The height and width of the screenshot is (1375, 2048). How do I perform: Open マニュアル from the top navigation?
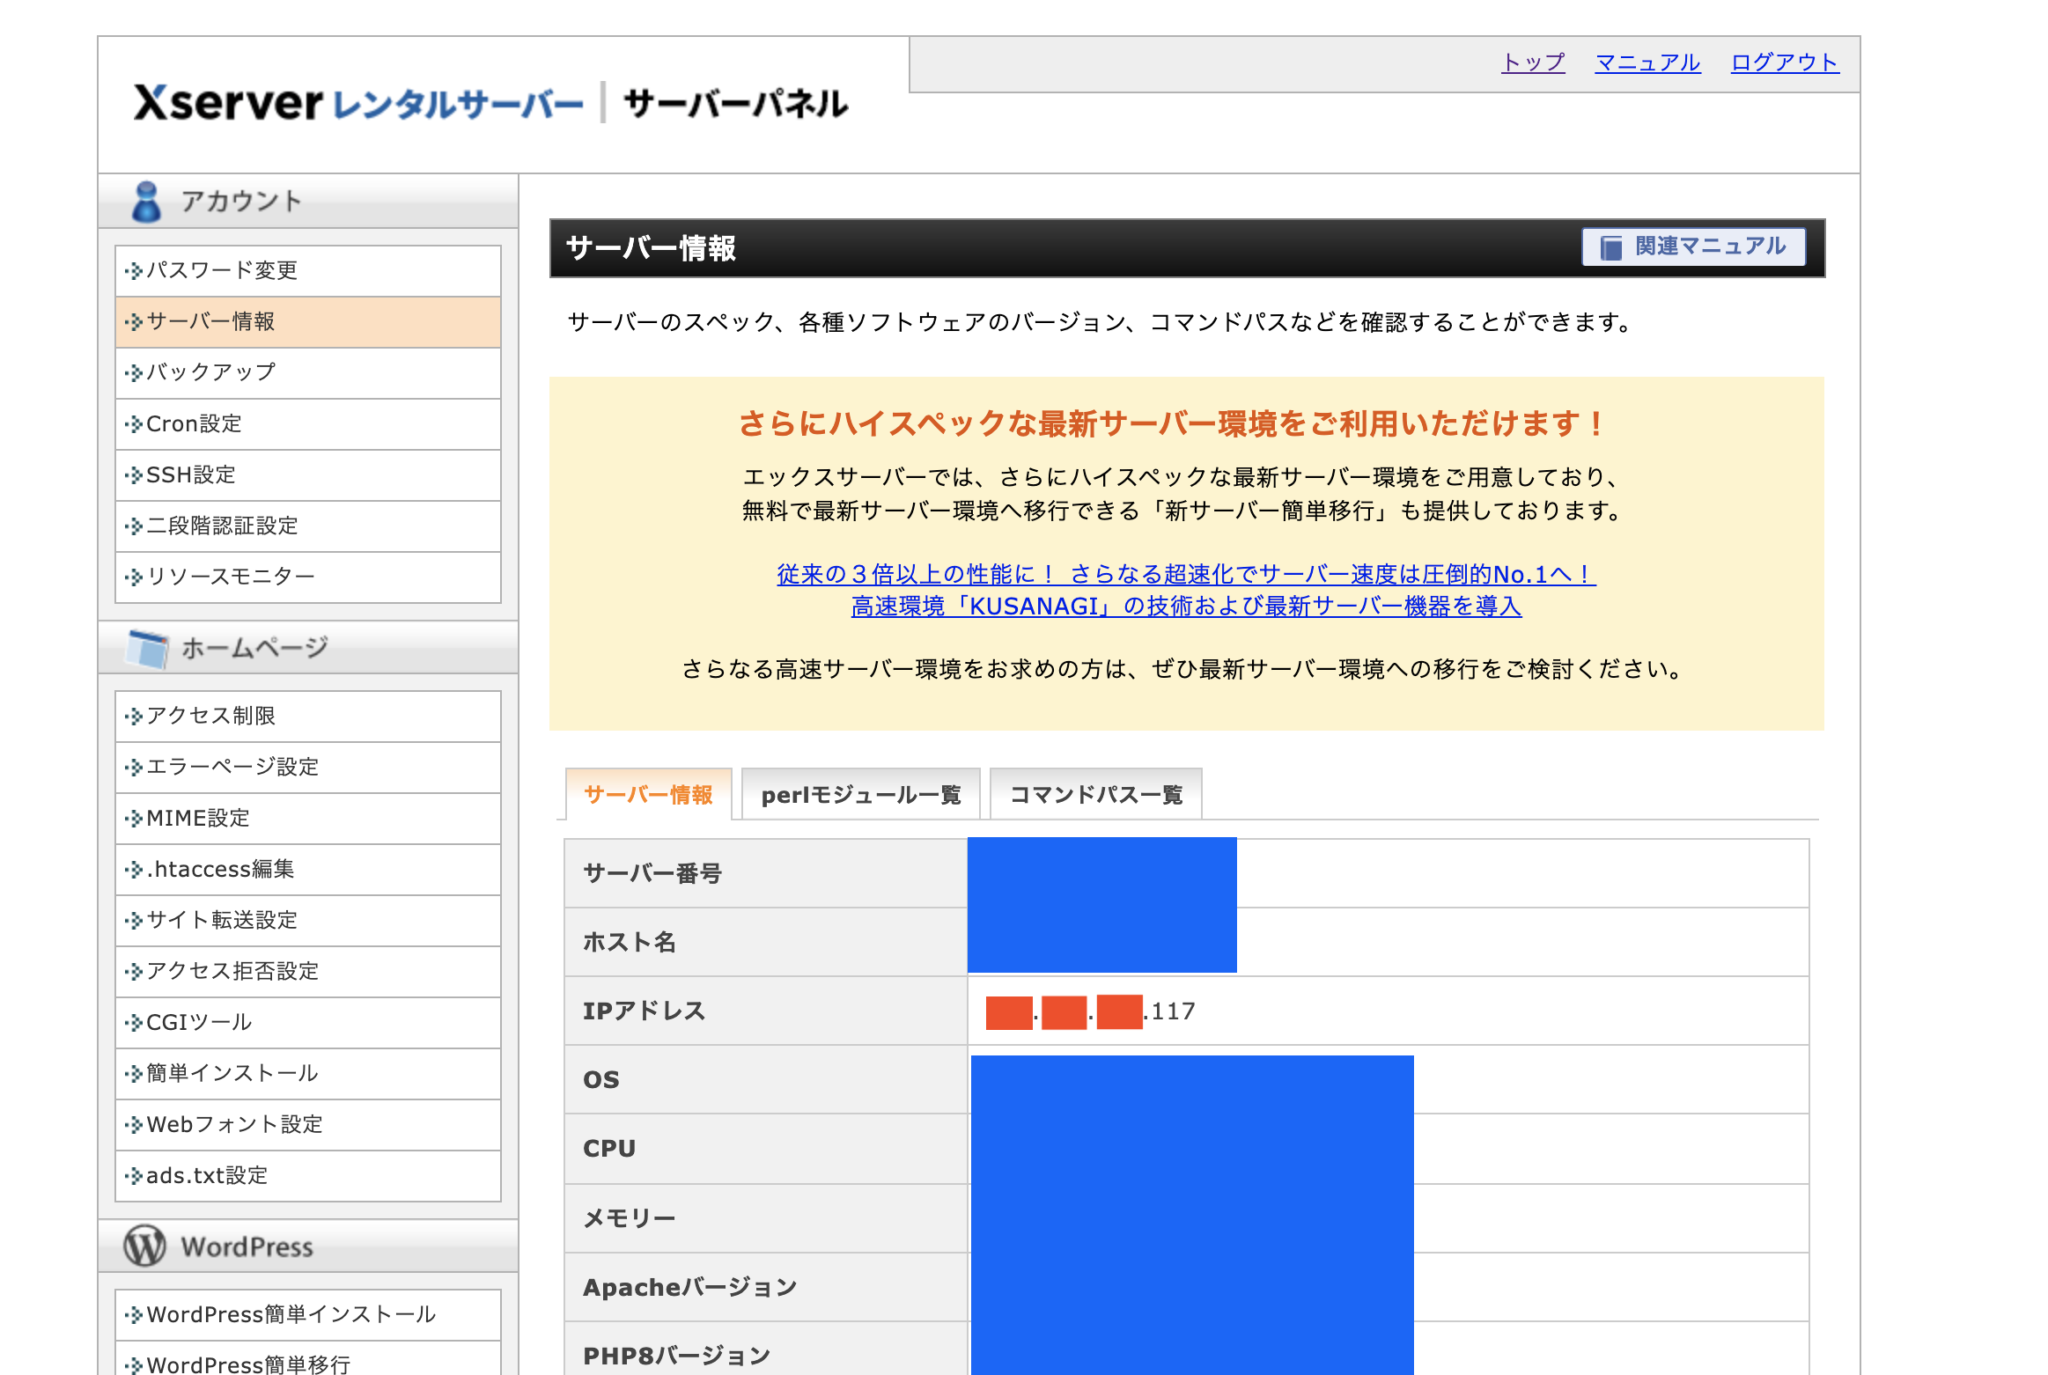click(x=1646, y=62)
